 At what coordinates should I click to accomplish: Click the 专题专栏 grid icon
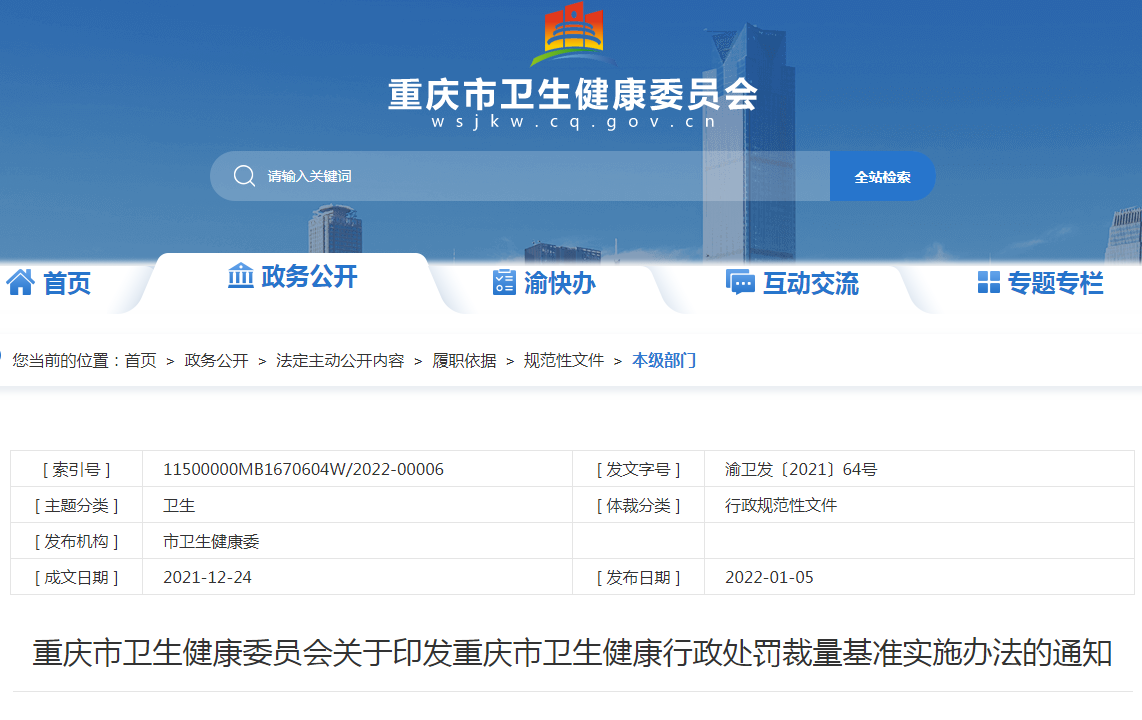click(988, 282)
